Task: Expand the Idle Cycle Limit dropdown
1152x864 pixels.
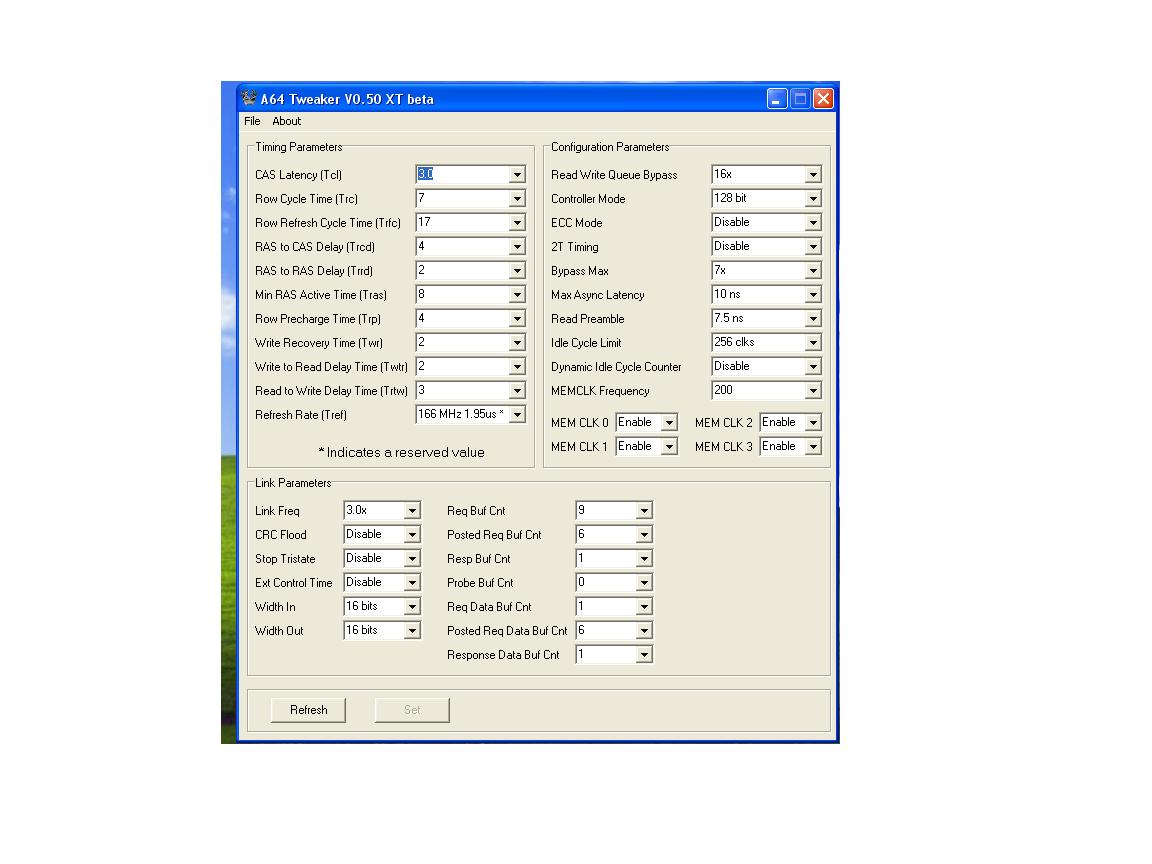Action: tap(813, 343)
